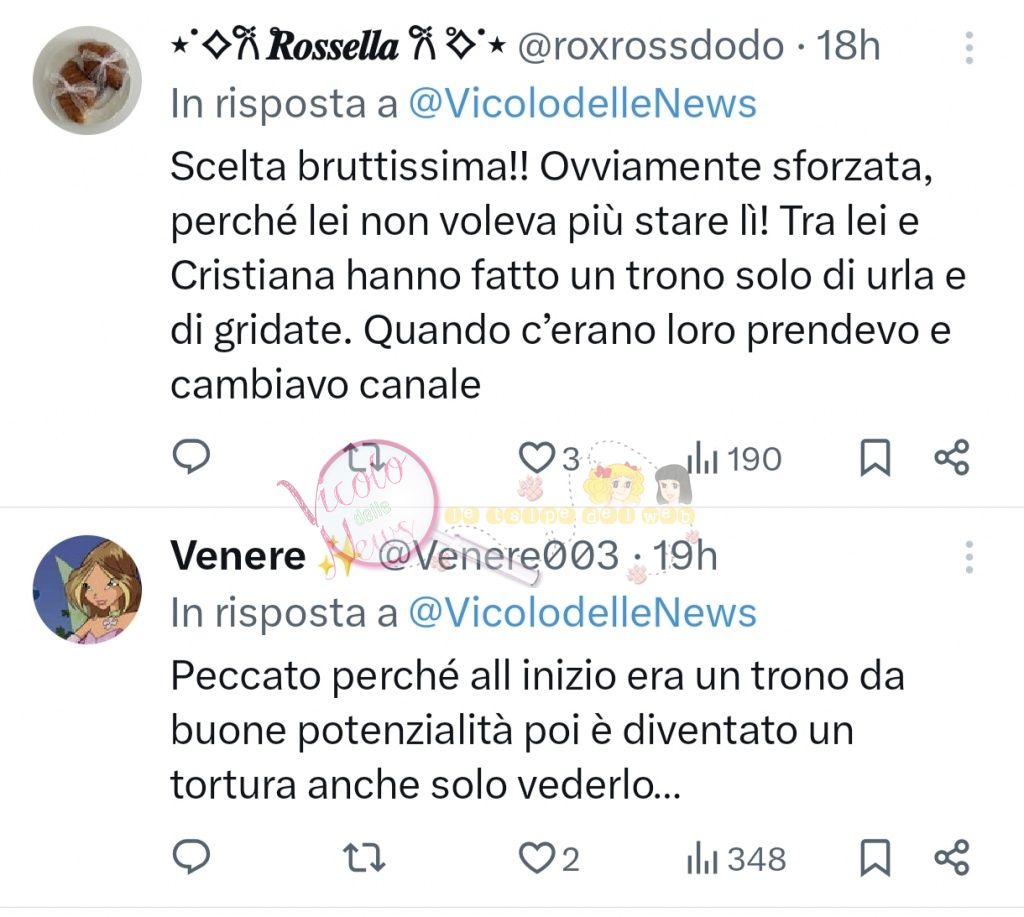Retweet Rossella's post
Screen dimensions: 1024x917
point(362,458)
